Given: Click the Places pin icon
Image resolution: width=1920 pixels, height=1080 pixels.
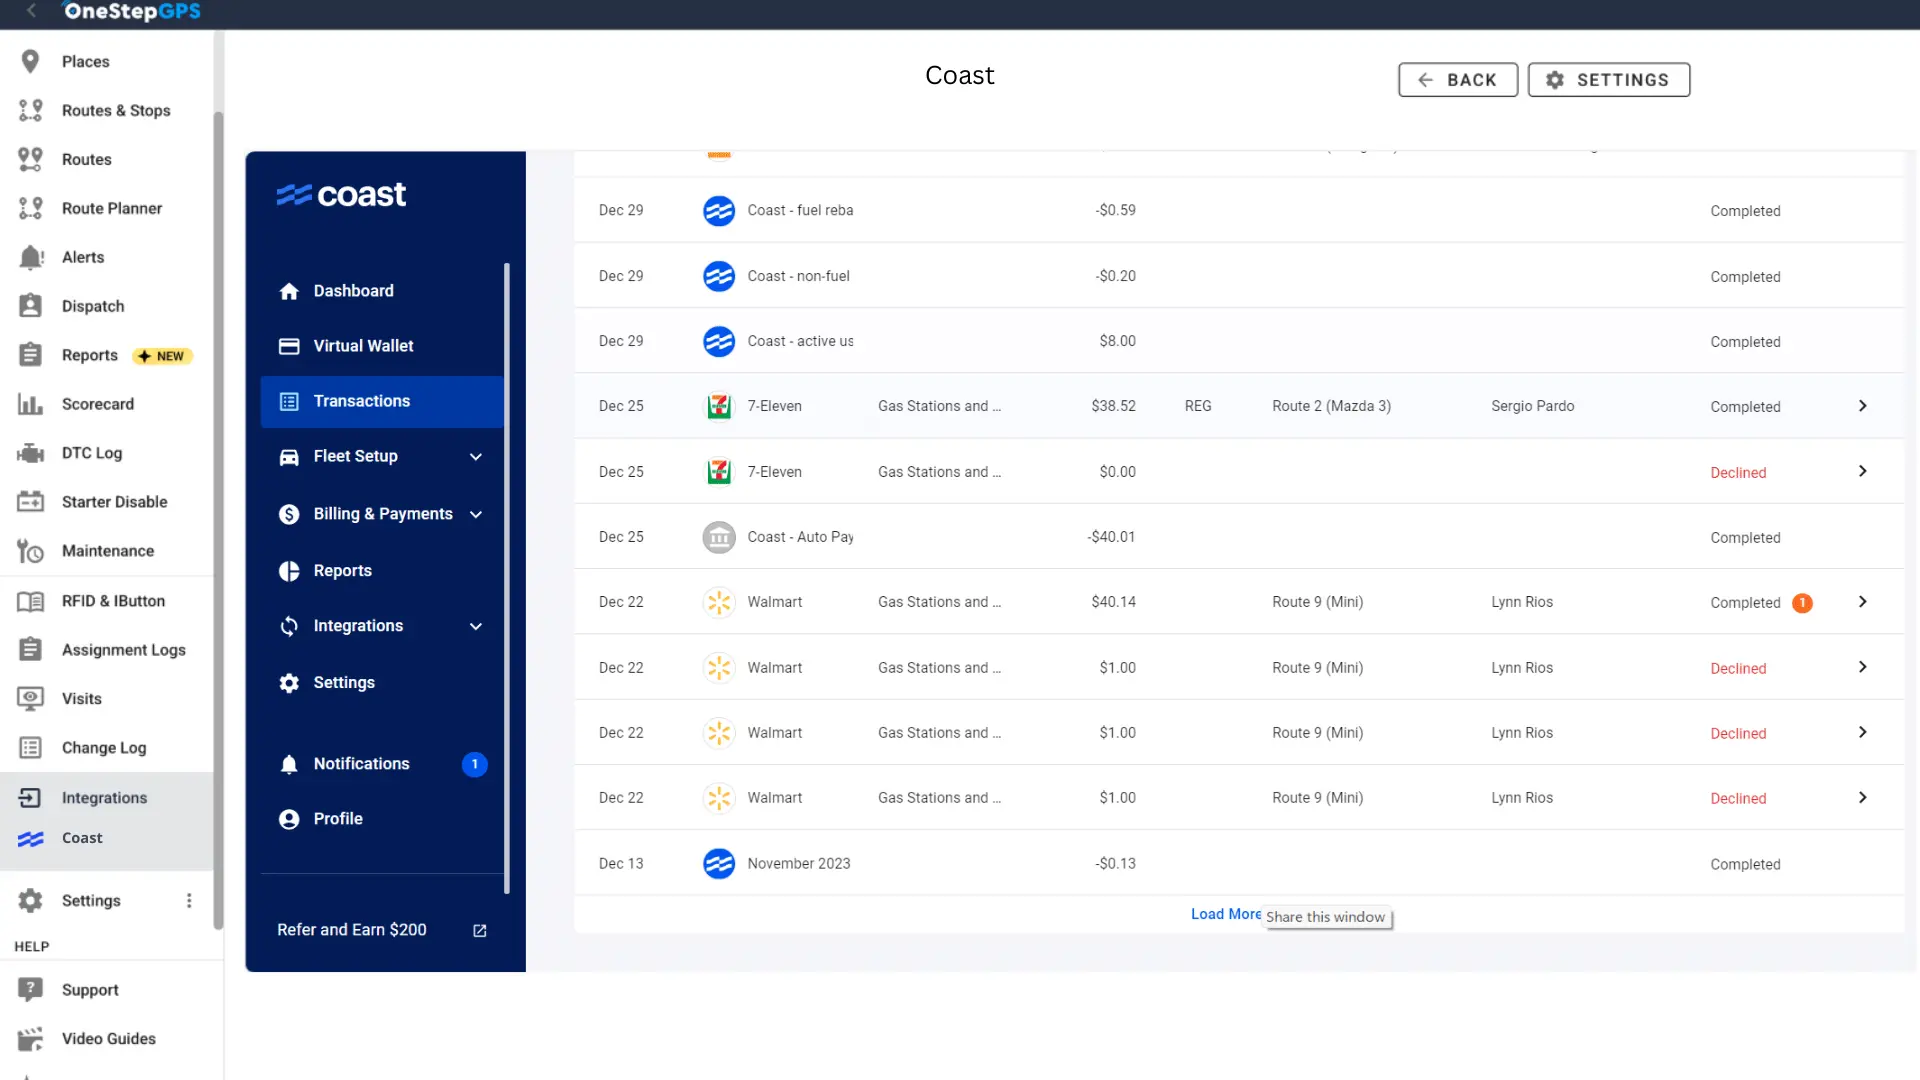Looking at the screenshot, I should coord(30,62).
